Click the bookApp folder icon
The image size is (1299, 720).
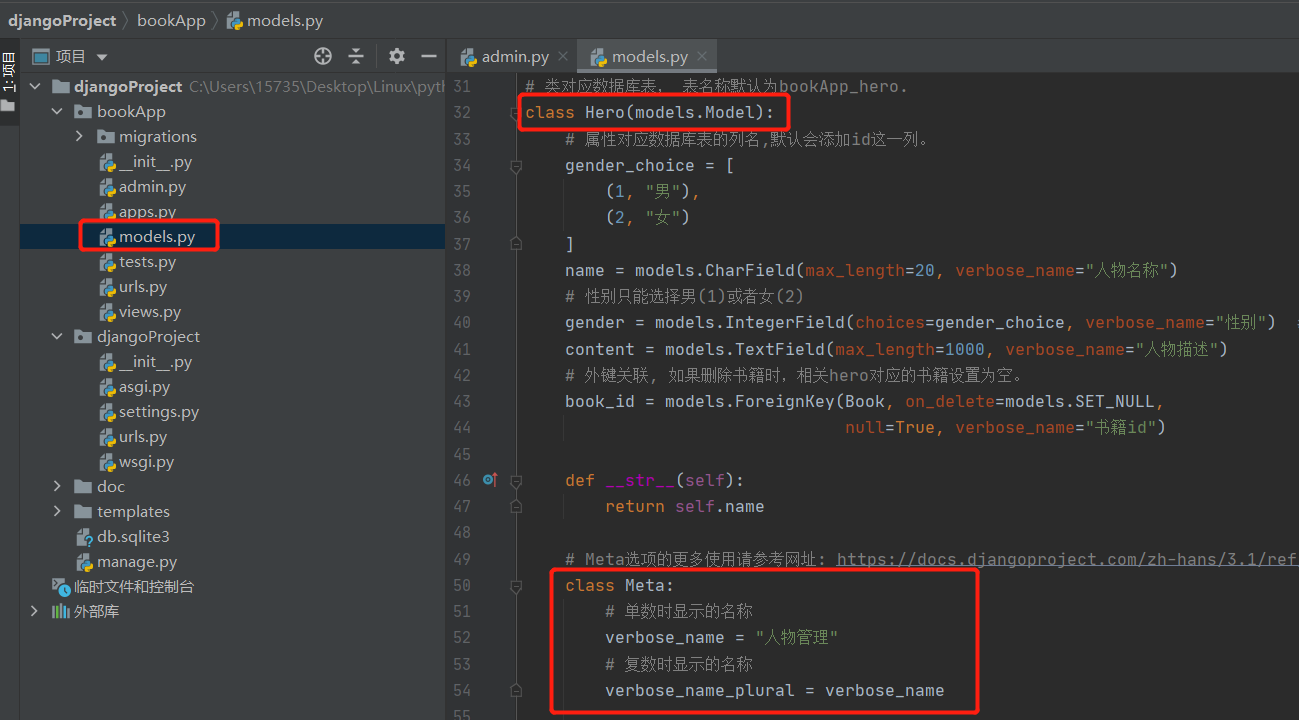click(84, 112)
